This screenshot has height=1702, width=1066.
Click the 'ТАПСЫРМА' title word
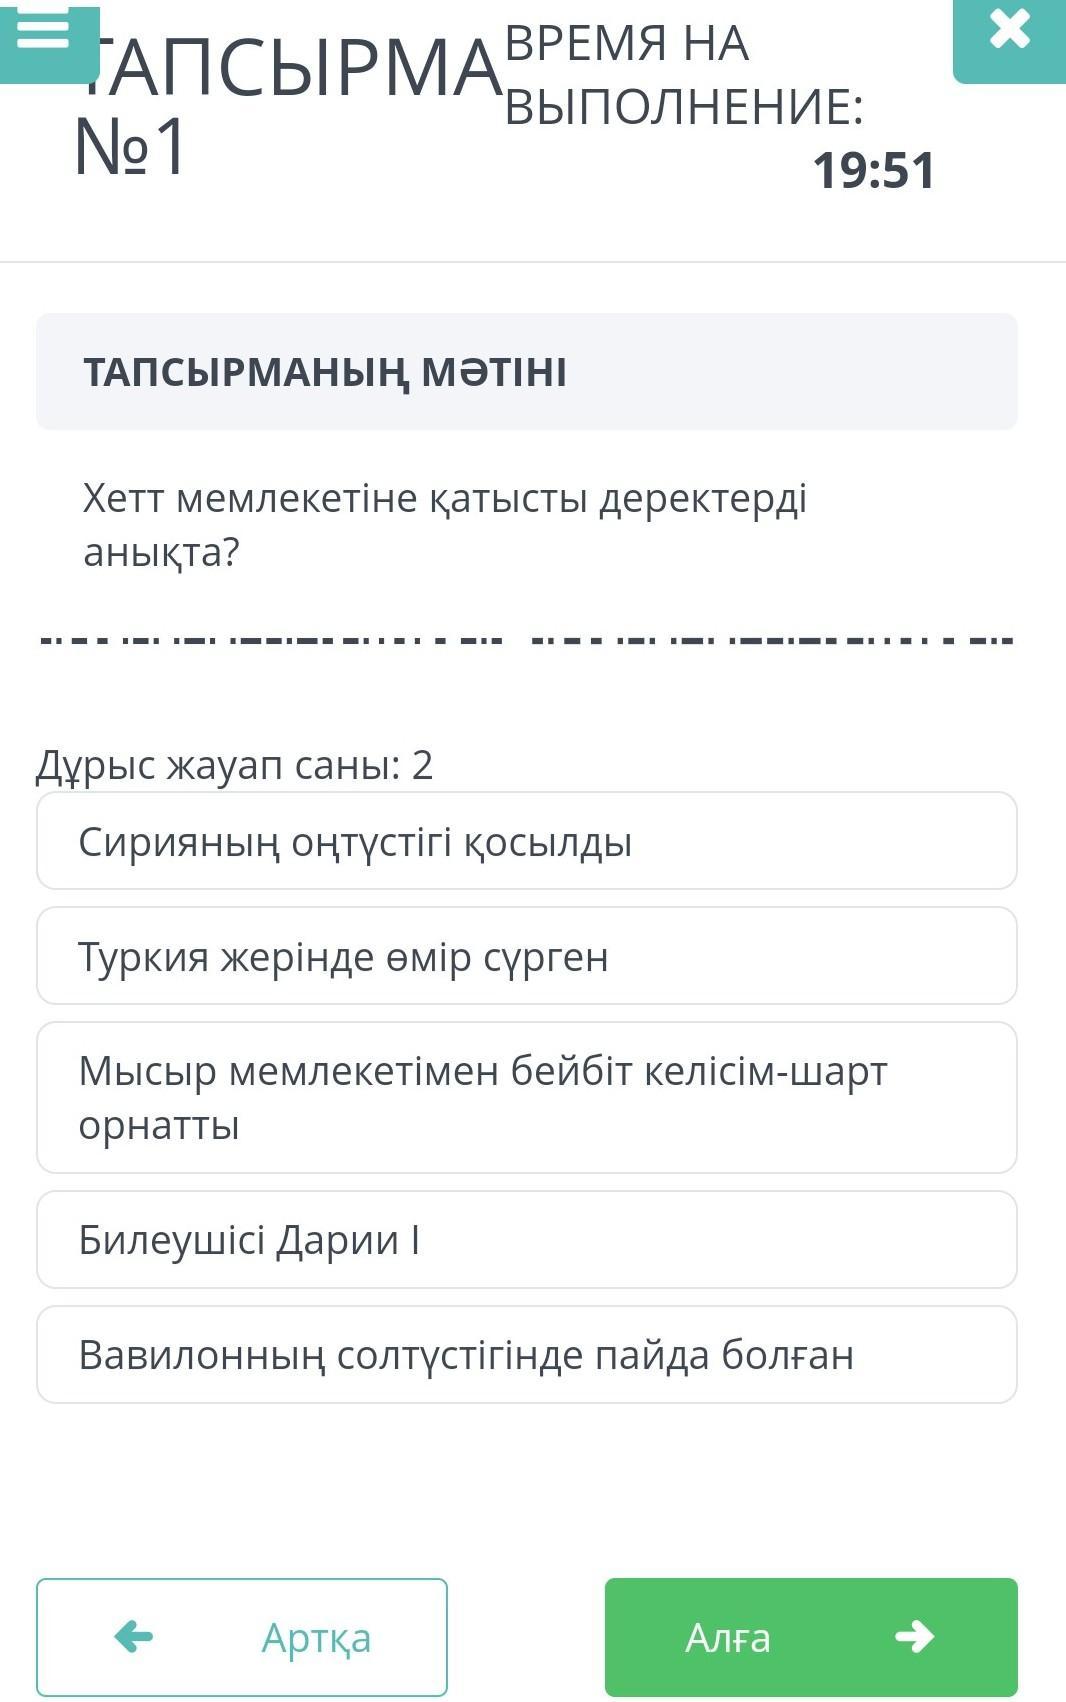coord(300,70)
